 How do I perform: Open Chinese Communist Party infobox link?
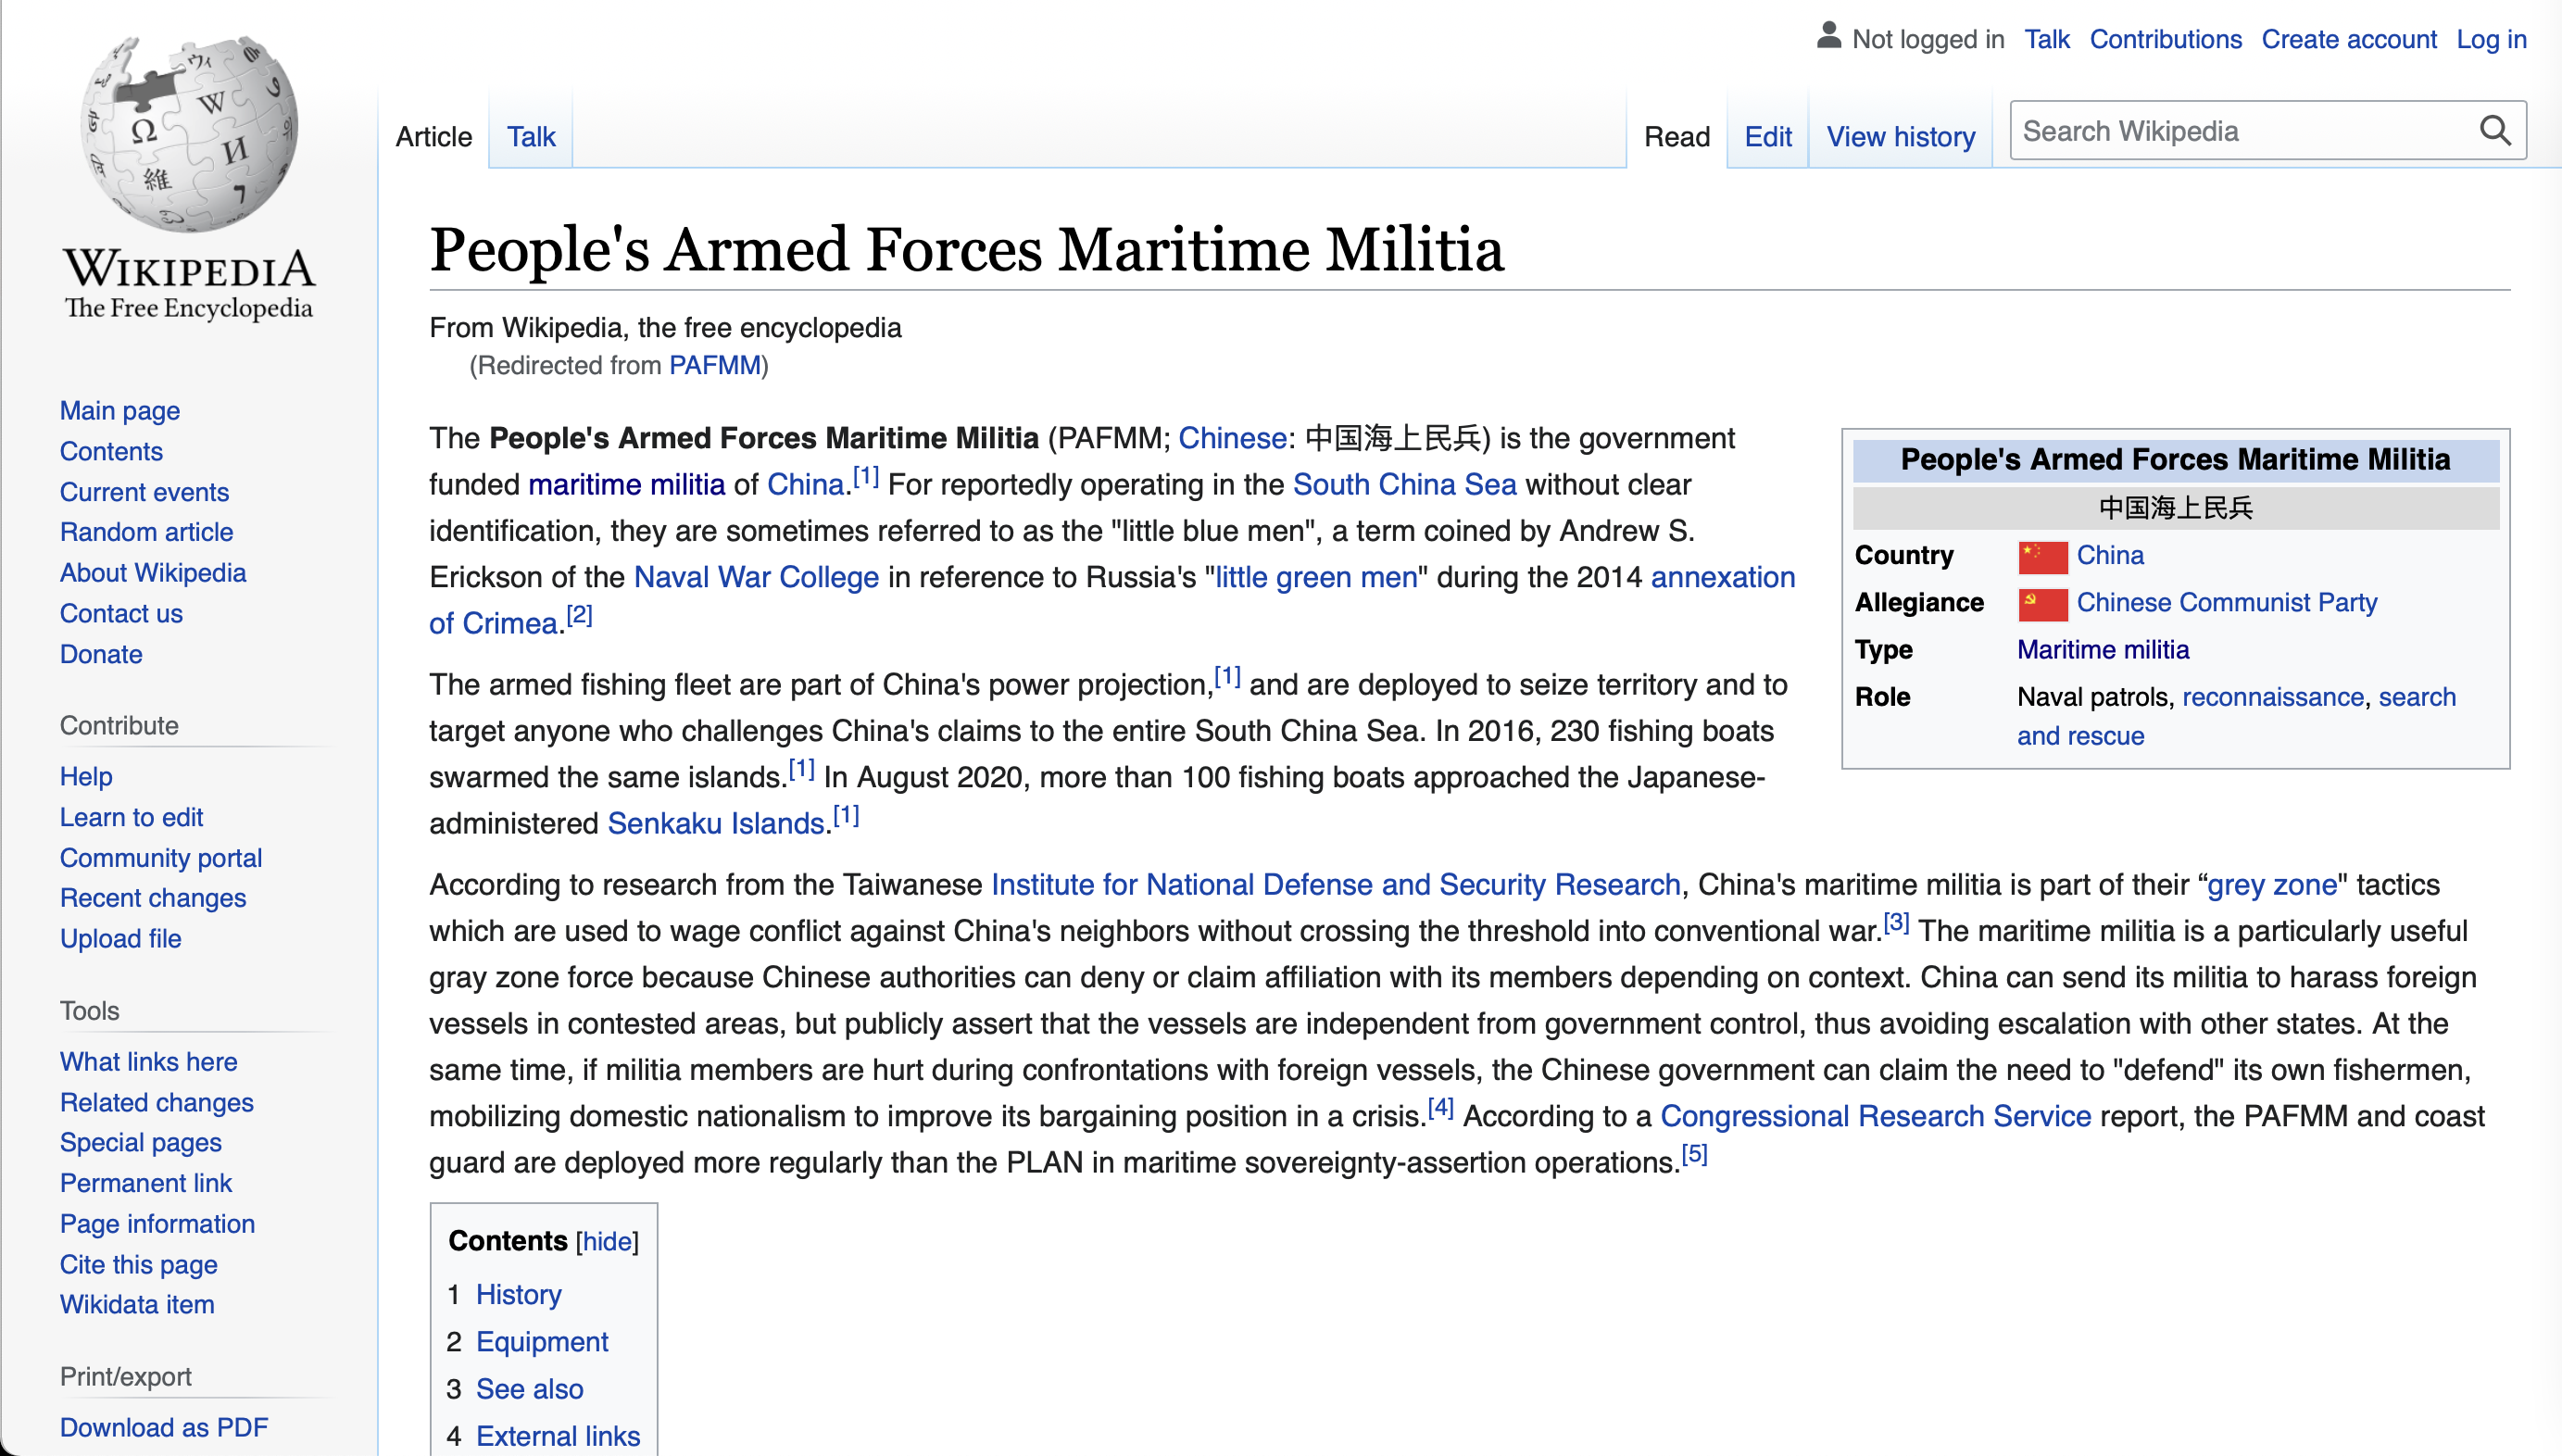pyautogui.click(x=2226, y=602)
